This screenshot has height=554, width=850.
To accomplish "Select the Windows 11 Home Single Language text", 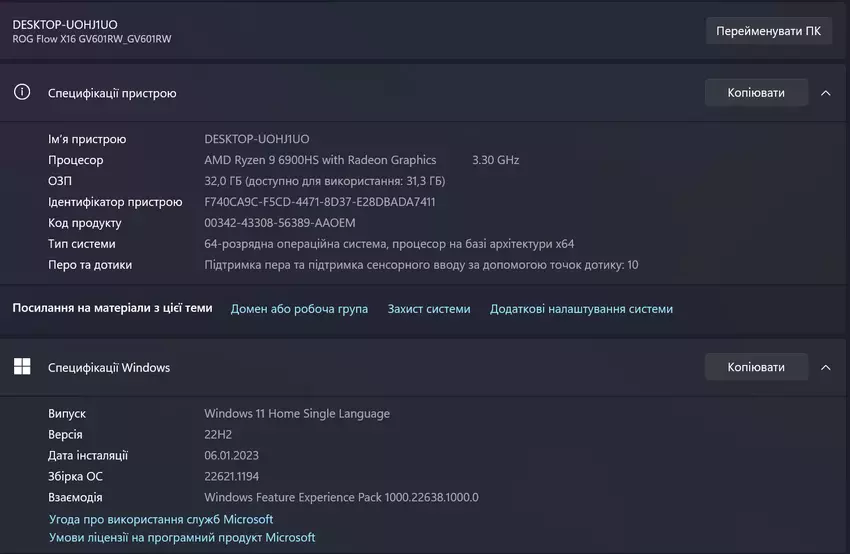I will (297, 413).
